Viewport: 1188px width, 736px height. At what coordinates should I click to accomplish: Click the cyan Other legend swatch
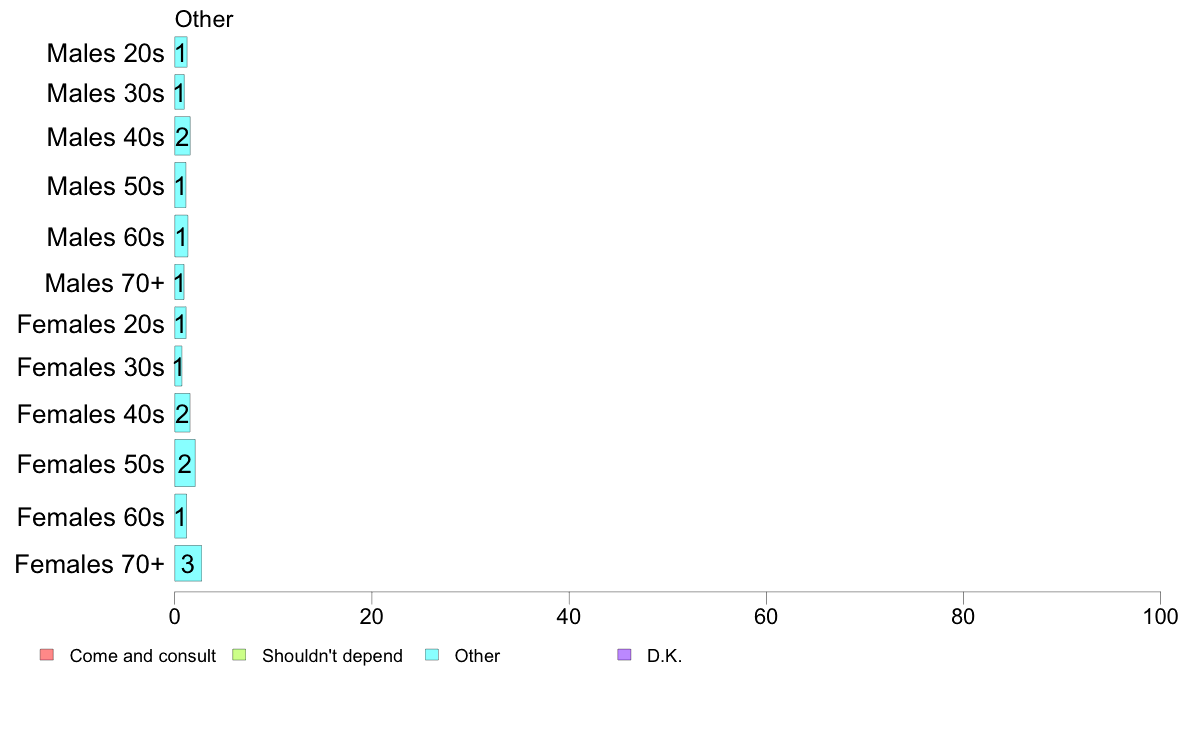[432, 655]
